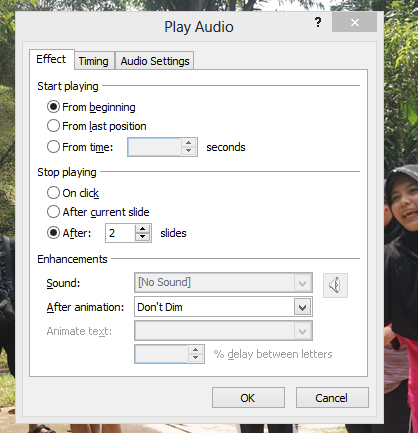Switch to the Effect tab
Image resolution: width=418 pixels, height=433 pixels.
coord(51,59)
